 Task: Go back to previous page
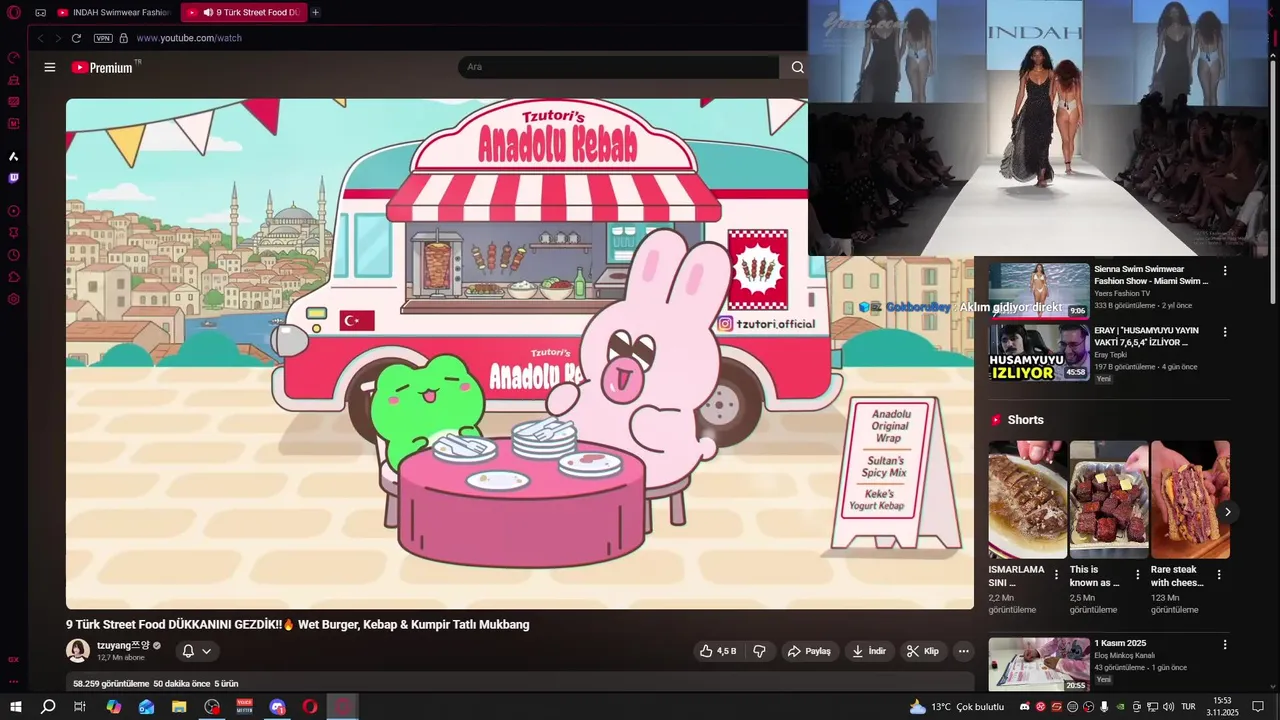41,38
